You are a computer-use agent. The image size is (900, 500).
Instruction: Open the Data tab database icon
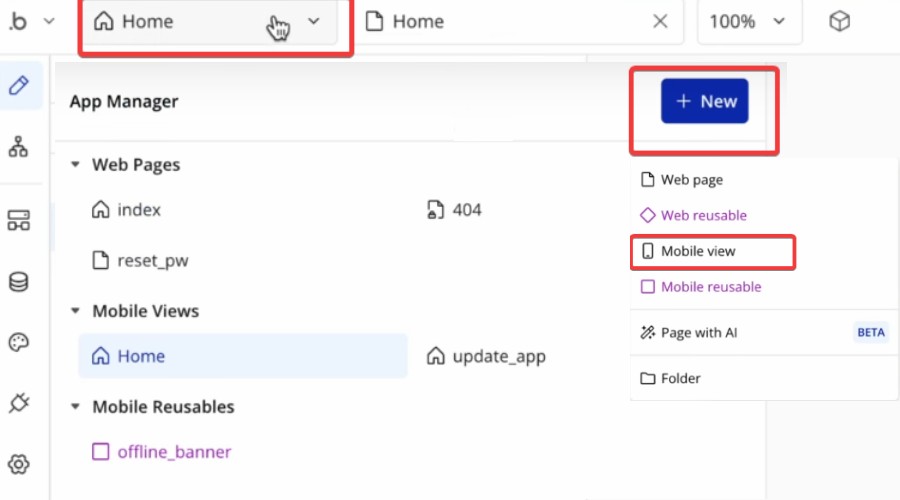[18, 282]
